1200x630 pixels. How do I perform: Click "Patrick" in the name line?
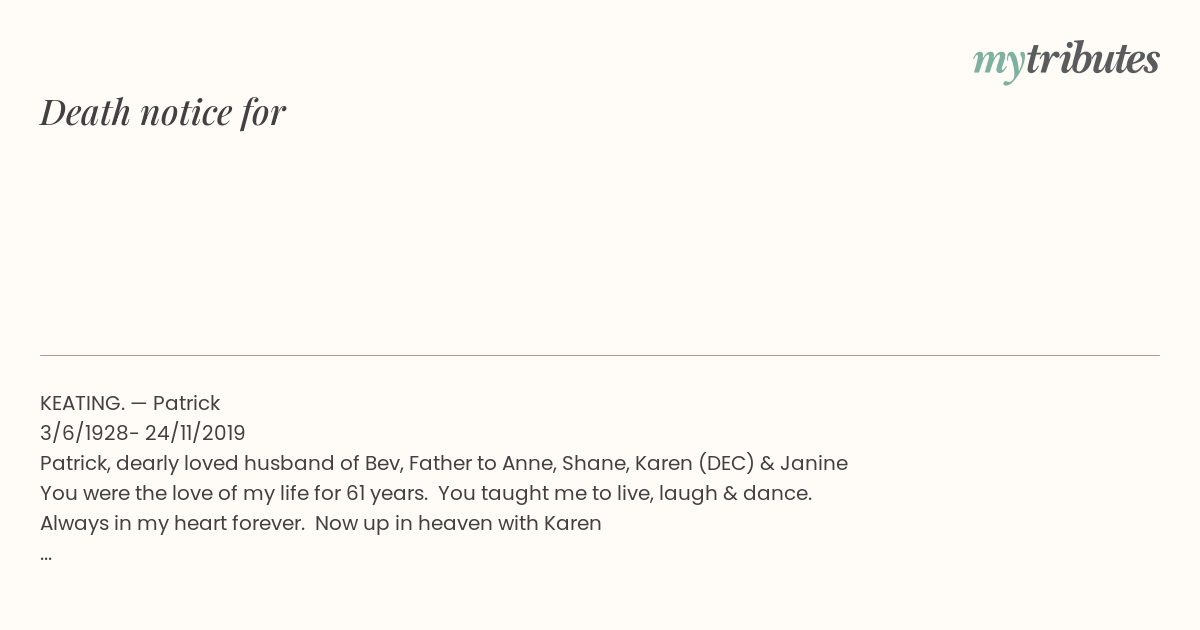coord(186,403)
